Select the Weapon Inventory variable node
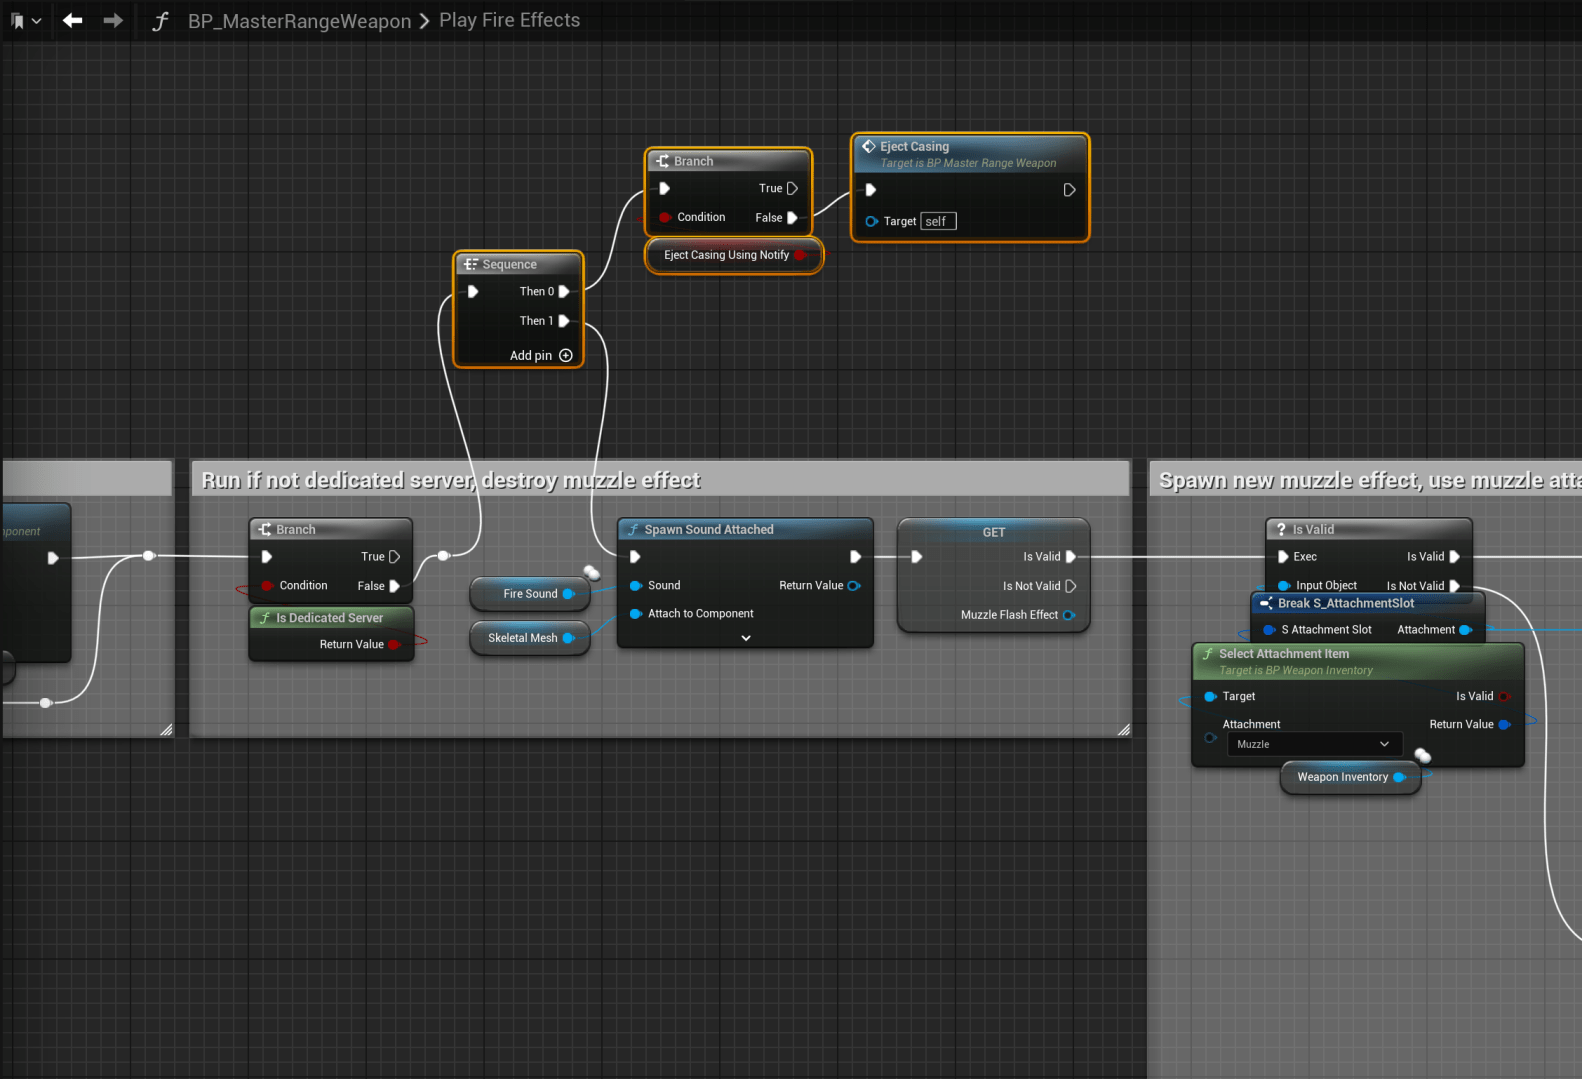Image resolution: width=1582 pixels, height=1079 pixels. pos(1342,777)
